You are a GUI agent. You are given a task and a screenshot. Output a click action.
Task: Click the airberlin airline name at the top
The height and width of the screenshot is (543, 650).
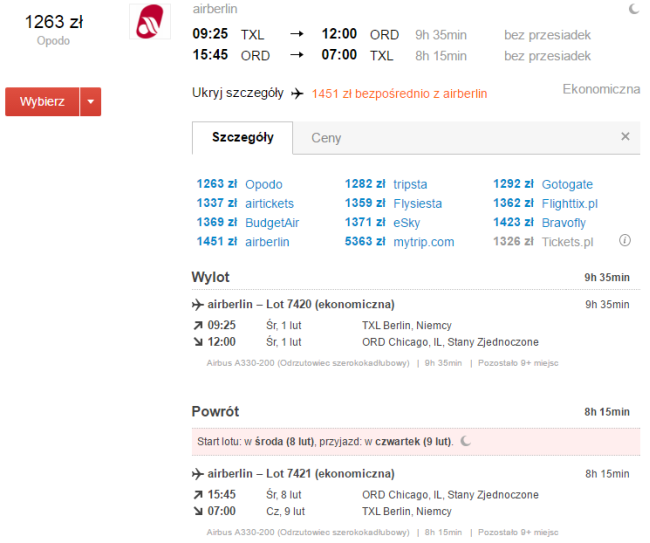point(215,9)
